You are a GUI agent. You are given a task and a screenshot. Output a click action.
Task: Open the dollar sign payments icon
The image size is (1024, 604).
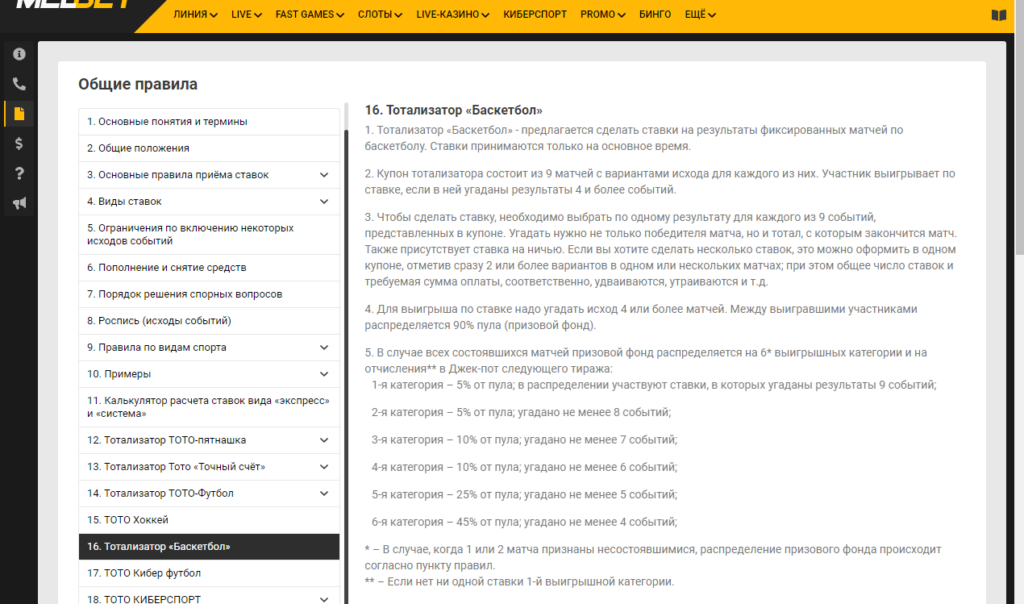[19, 144]
